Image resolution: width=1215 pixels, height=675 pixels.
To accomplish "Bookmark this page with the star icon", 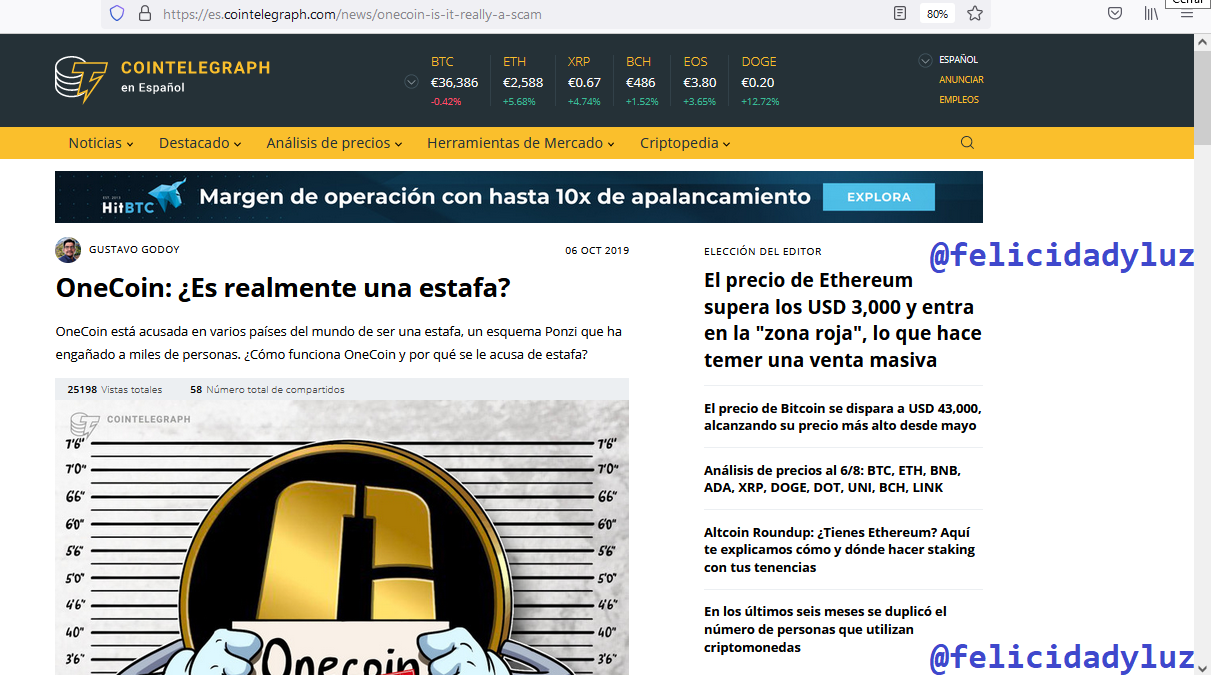I will pyautogui.click(x=975, y=14).
